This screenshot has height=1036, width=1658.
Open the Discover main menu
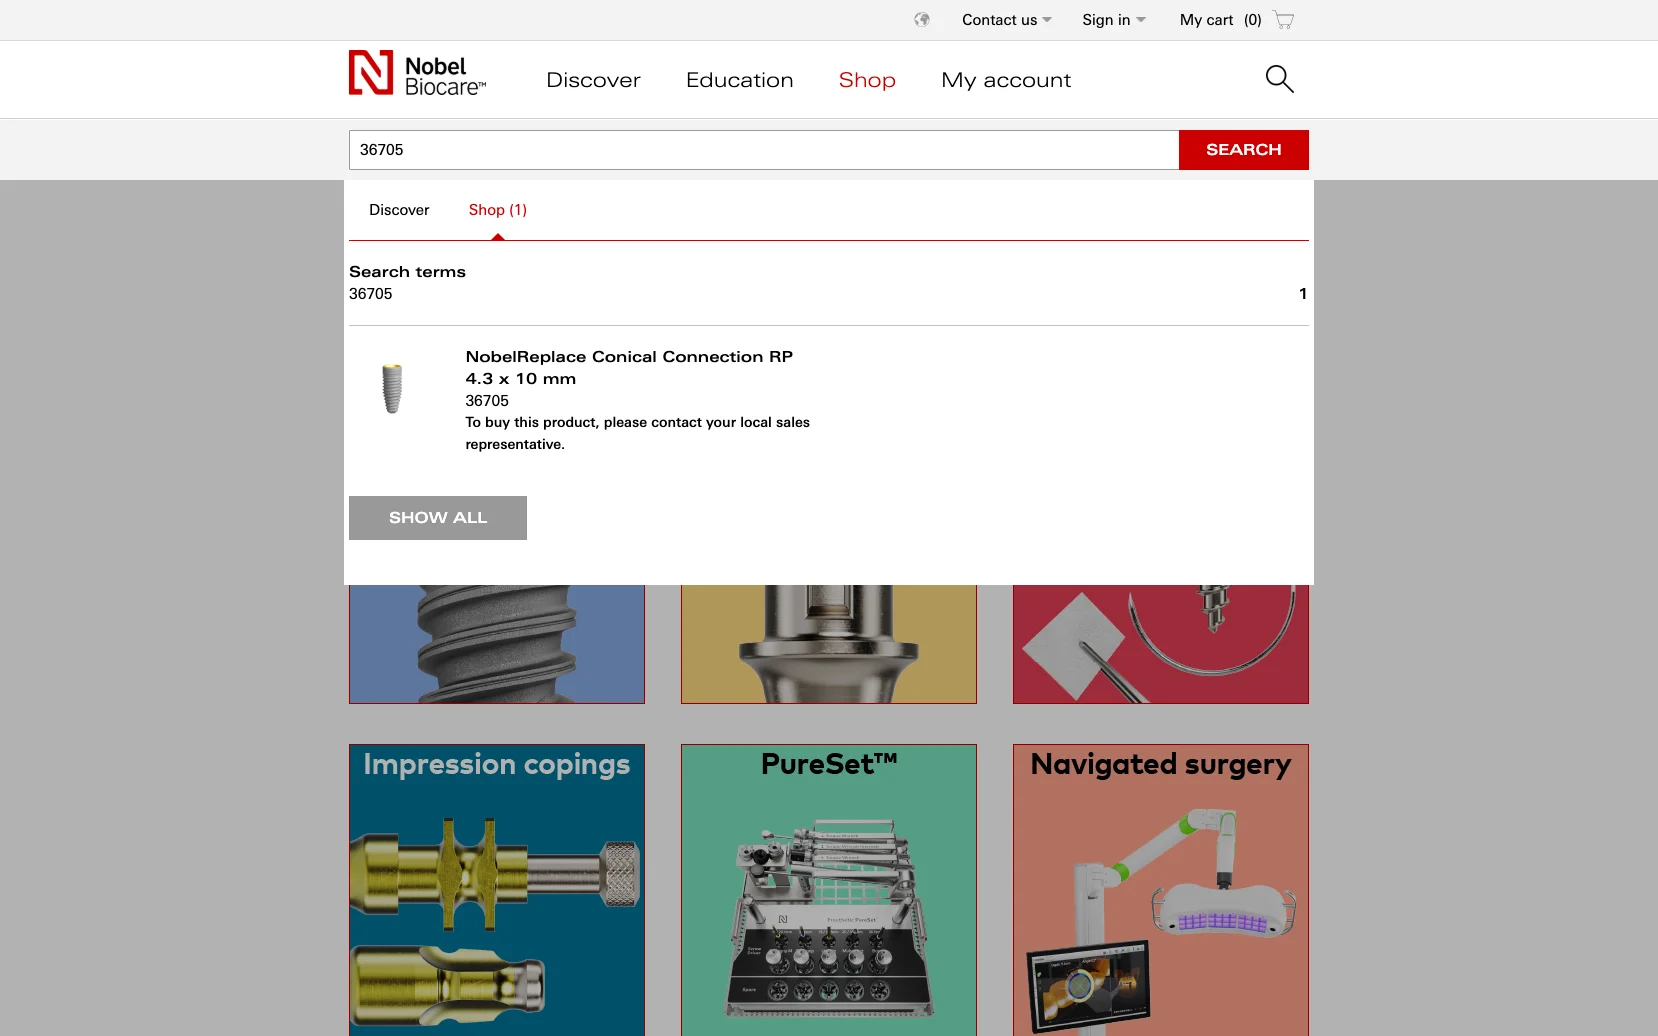593,80
